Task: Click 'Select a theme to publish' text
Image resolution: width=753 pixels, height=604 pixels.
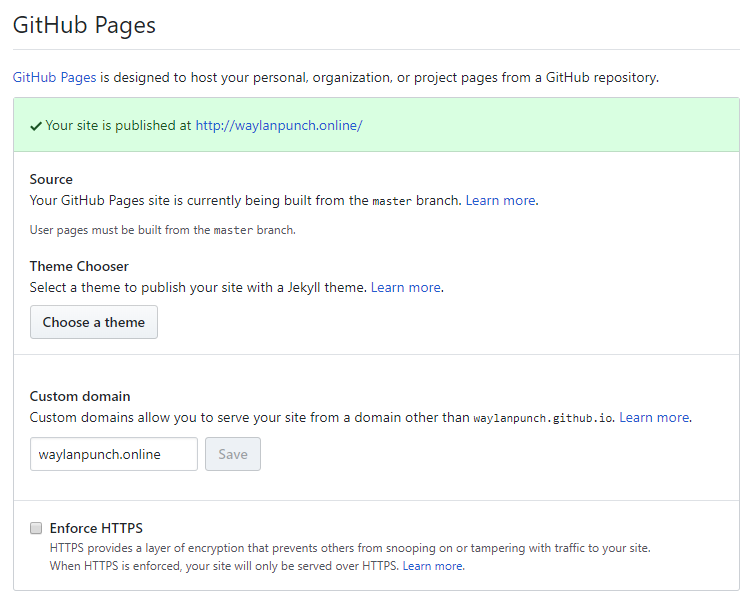Action: point(198,287)
